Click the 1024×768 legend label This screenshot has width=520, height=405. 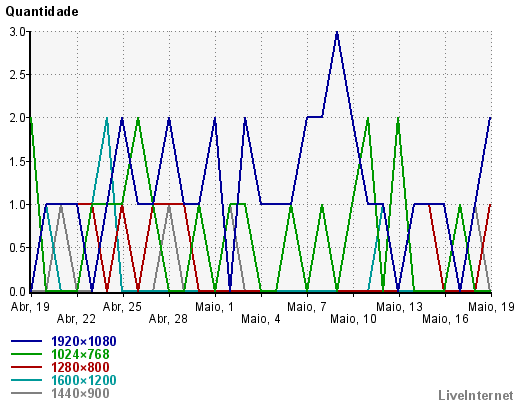pyautogui.click(x=80, y=354)
